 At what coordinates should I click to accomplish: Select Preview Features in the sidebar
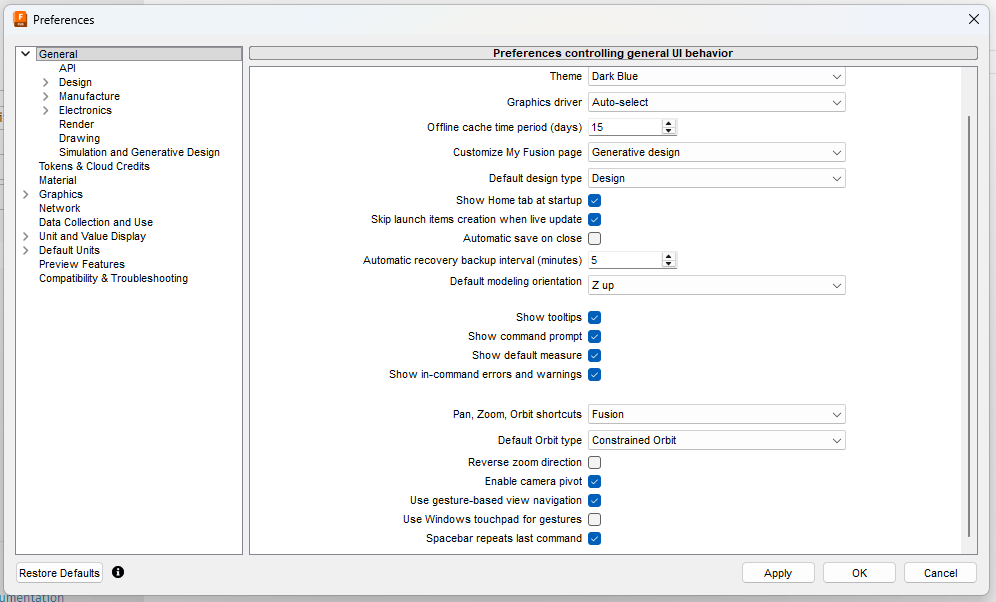(x=82, y=265)
